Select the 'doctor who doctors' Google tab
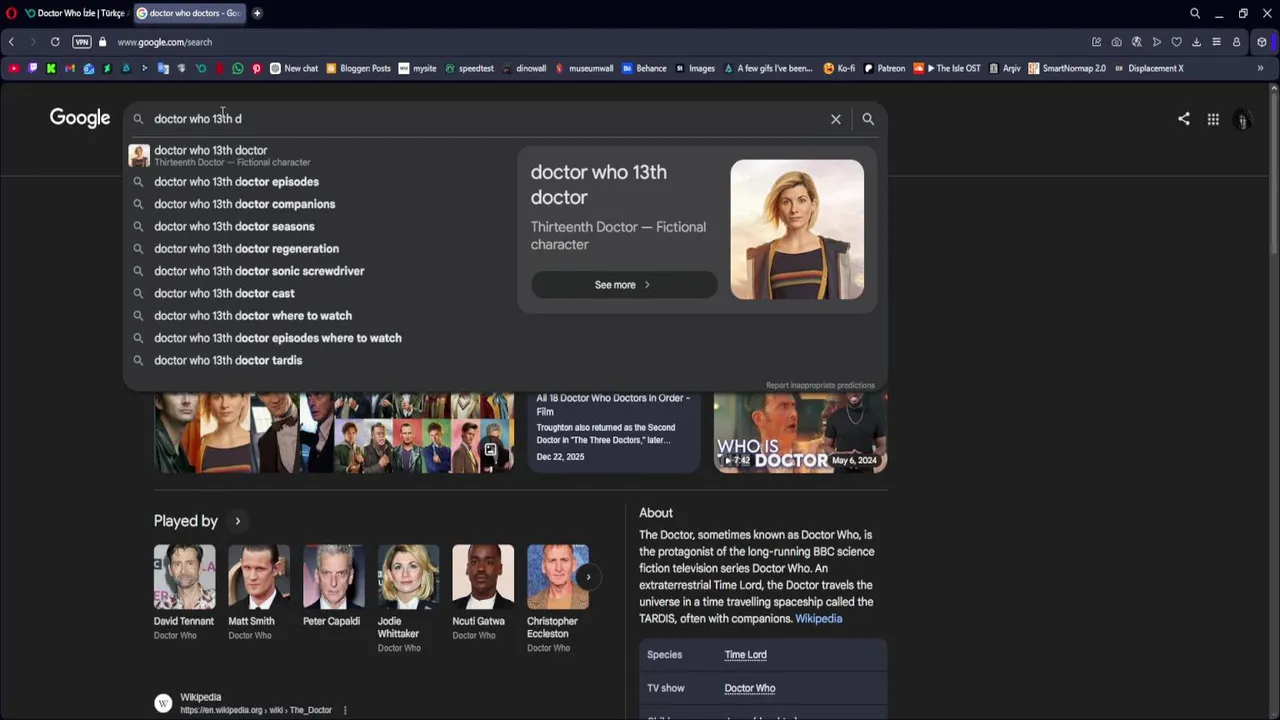Viewport: 1280px width, 720px height. point(189,13)
